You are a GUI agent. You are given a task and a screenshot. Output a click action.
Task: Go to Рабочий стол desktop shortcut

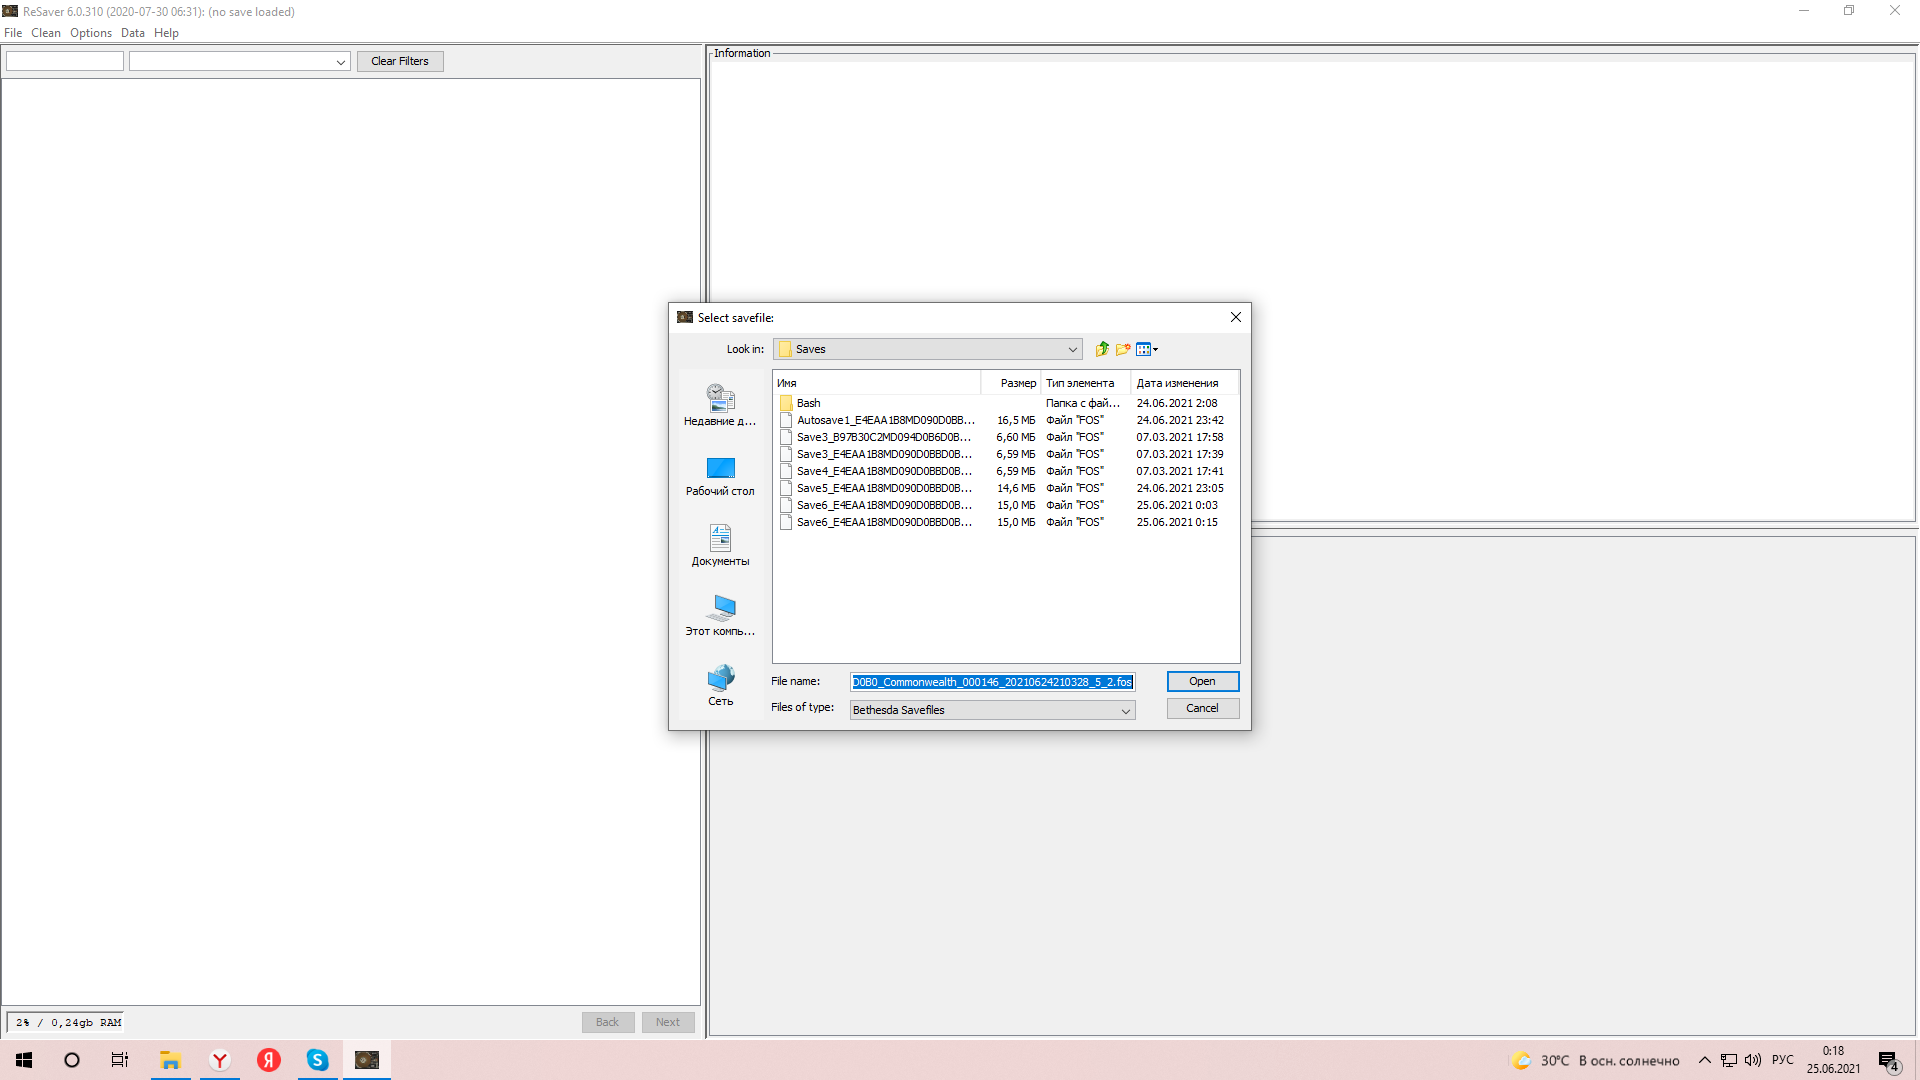[720, 475]
